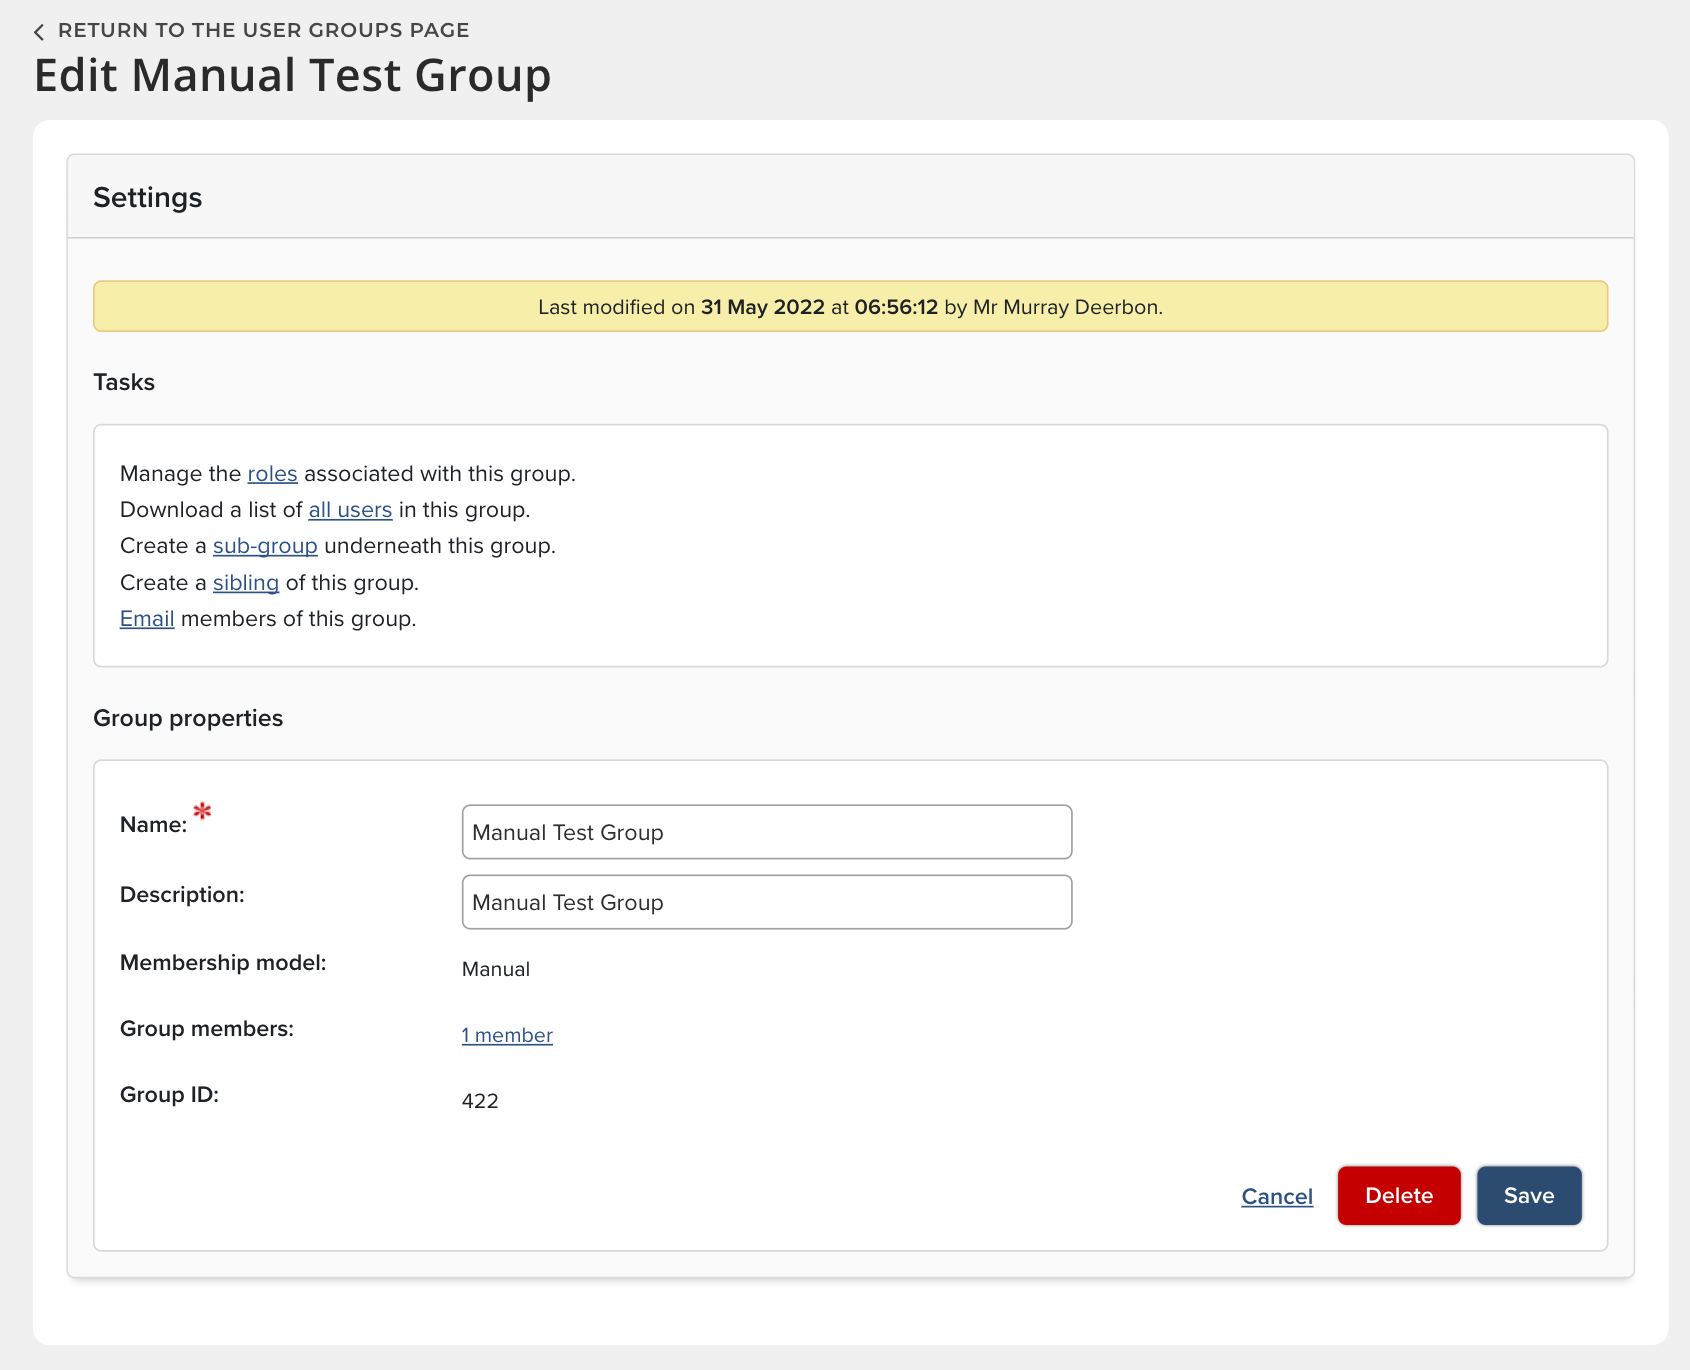The width and height of the screenshot is (1690, 1370).
Task: Create a sub-group under this group
Action: coord(265,546)
